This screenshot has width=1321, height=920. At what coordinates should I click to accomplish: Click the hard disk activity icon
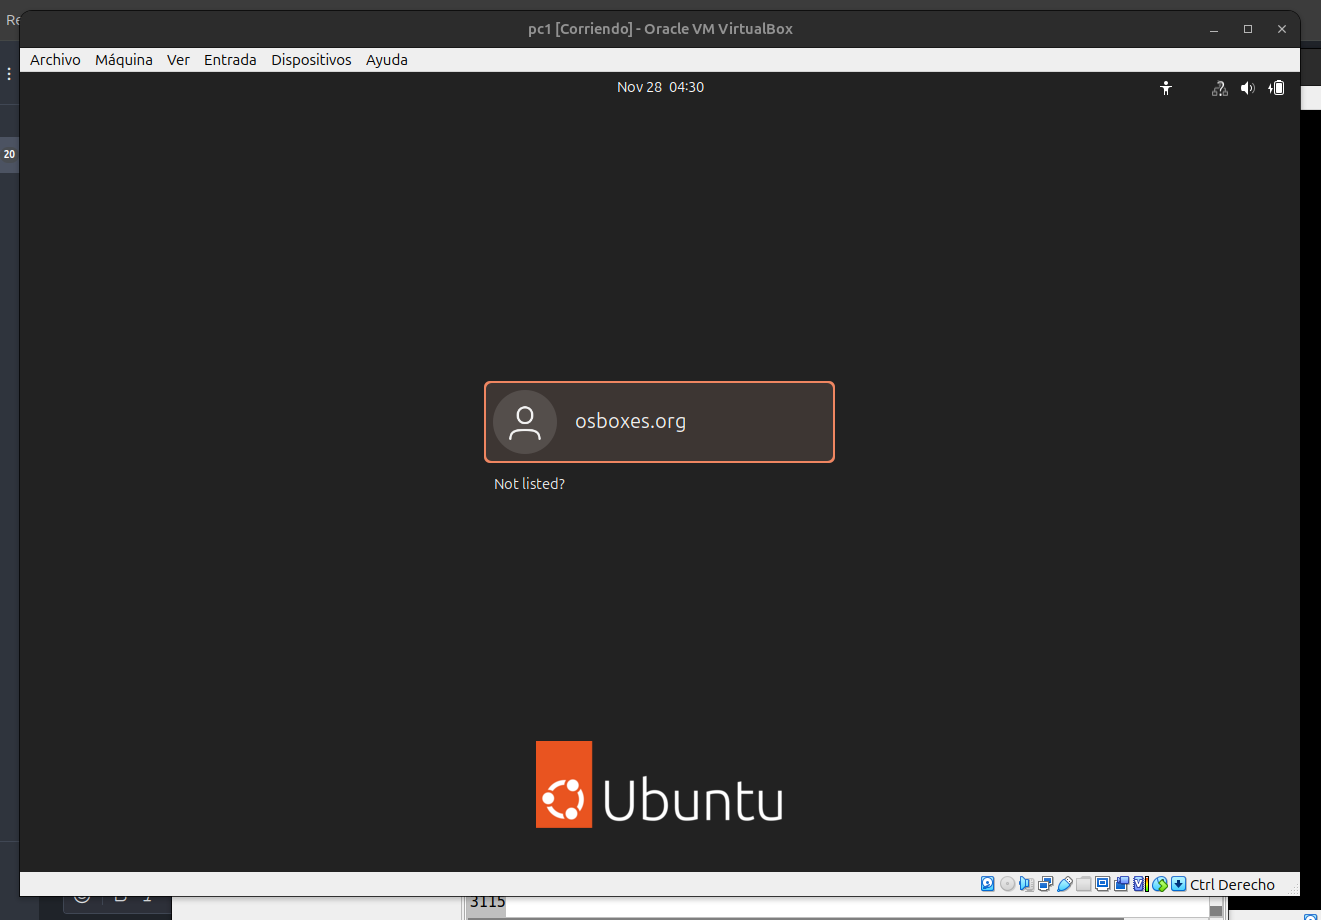pos(988,884)
